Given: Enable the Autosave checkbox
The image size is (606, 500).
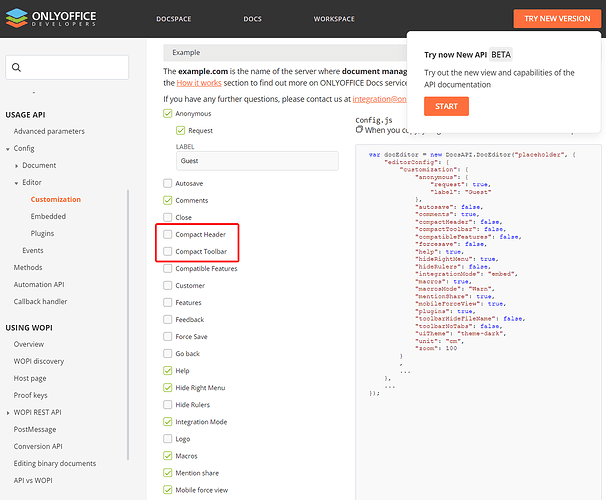Looking at the screenshot, I should 167,183.
